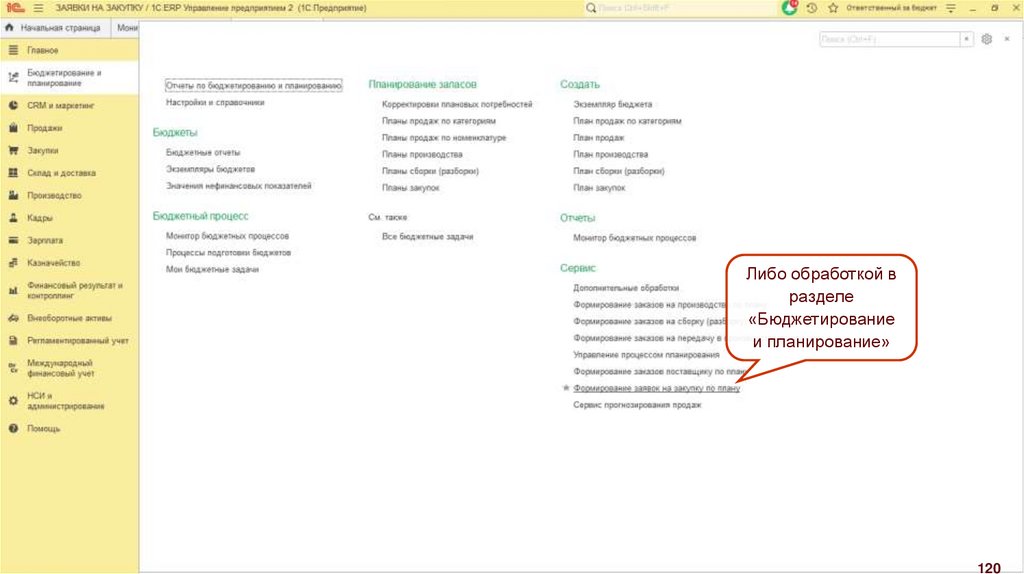The width and height of the screenshot is (1024, 574).
Task: Create Экземпляр бюджета
Action: [x=613, y=104]
